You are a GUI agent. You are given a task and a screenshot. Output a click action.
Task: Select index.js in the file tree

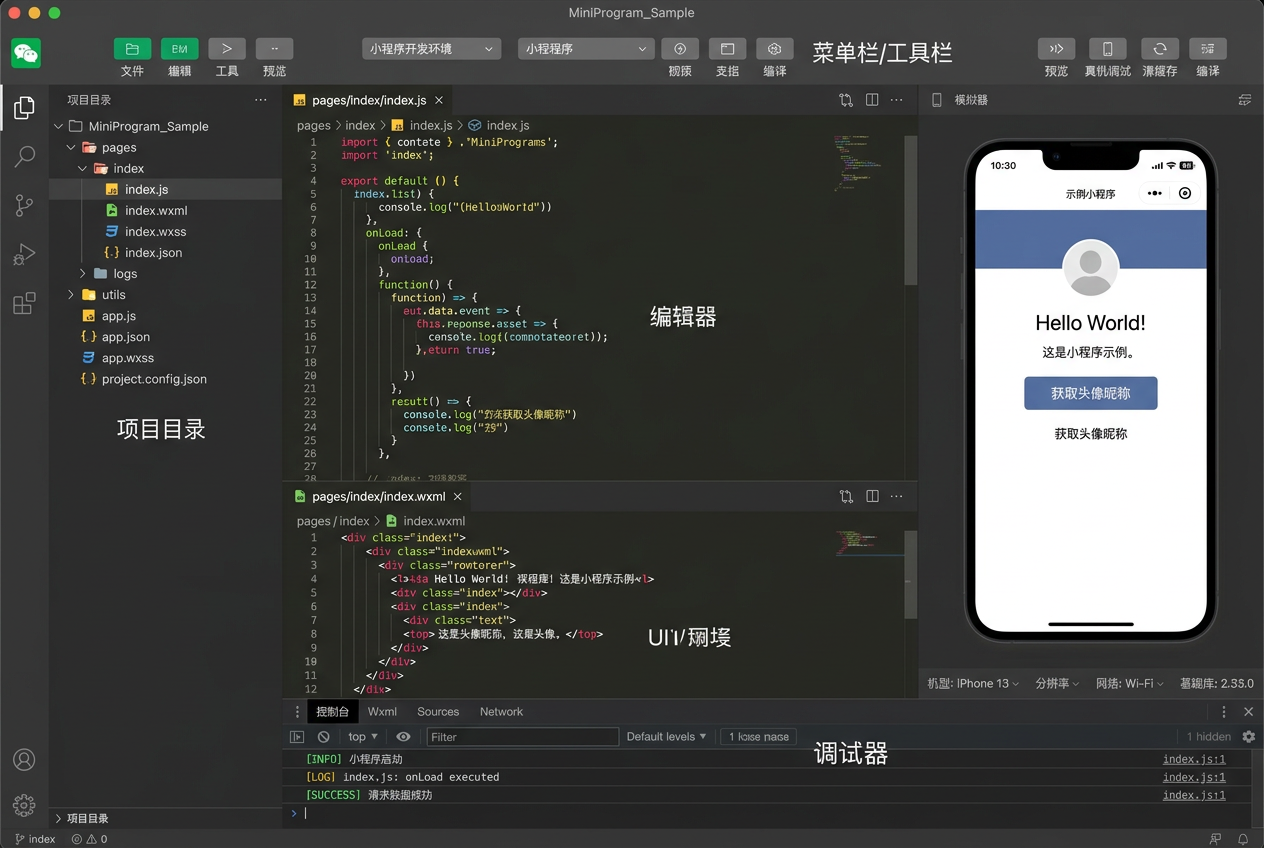tap(166, 189)
